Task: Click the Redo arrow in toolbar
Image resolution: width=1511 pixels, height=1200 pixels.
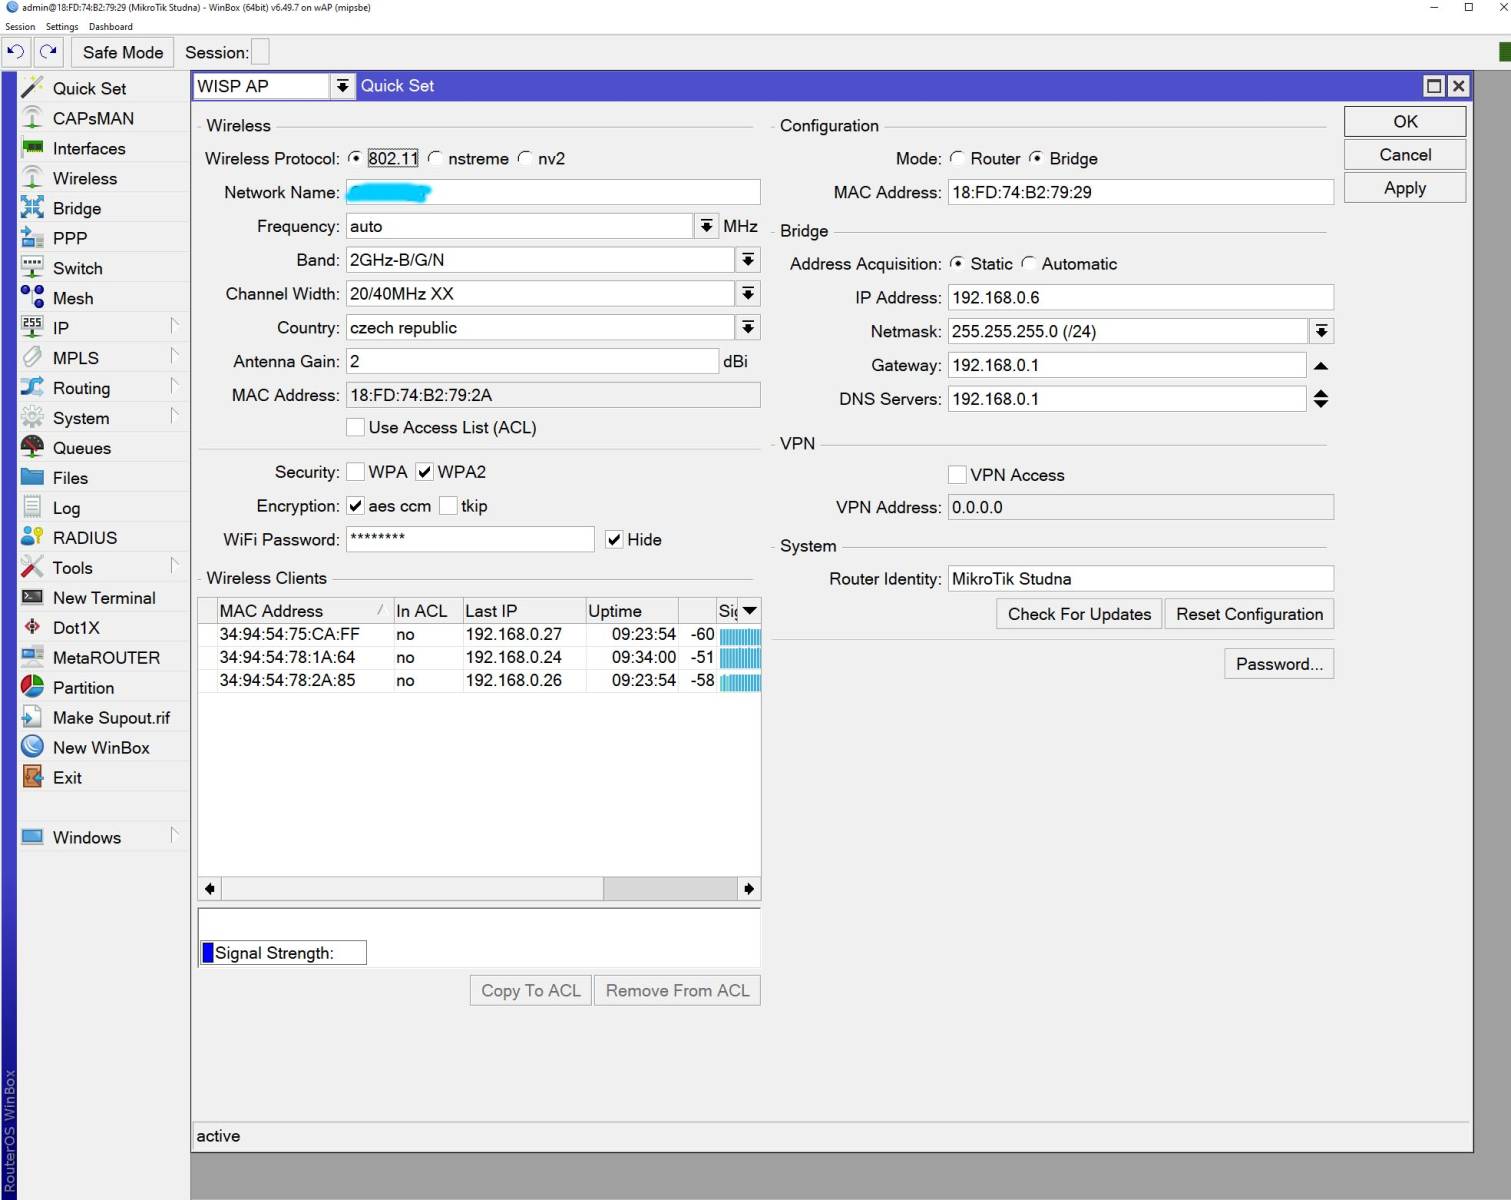Action: coord(48,52)
